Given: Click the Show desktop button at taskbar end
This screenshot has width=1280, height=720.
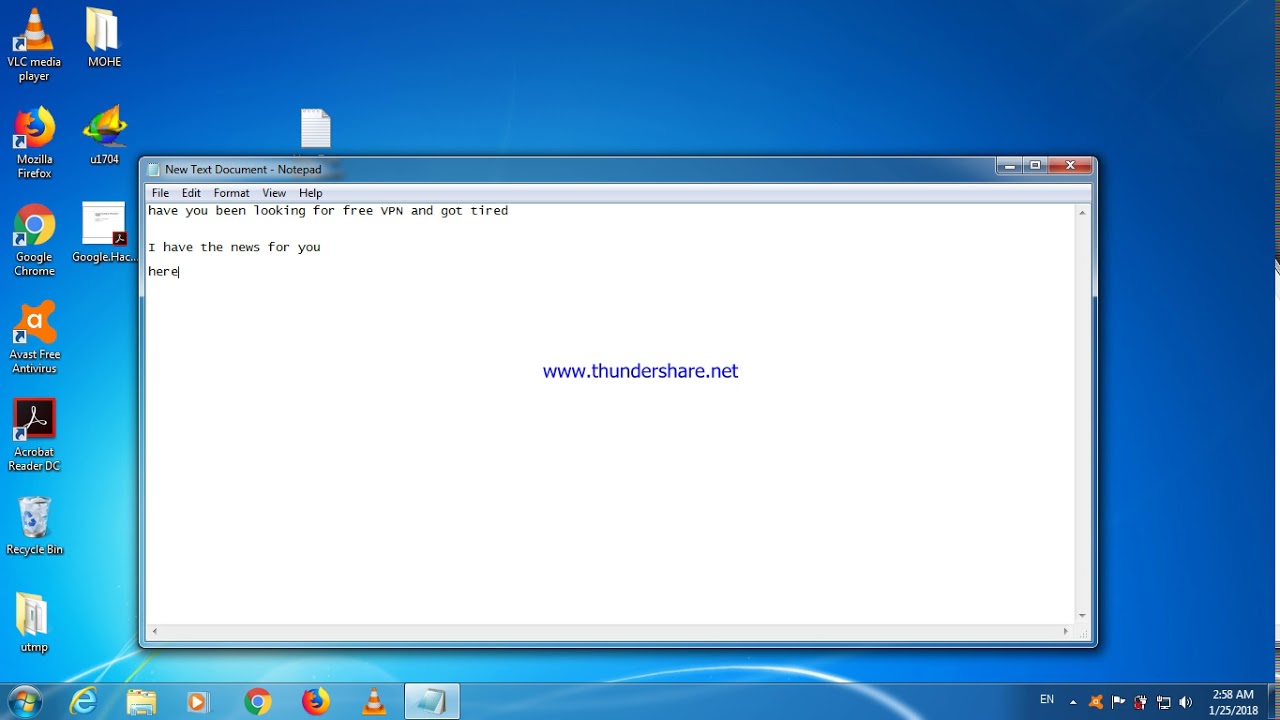Looking at the screenshot, I should (x=1273, y=702).
